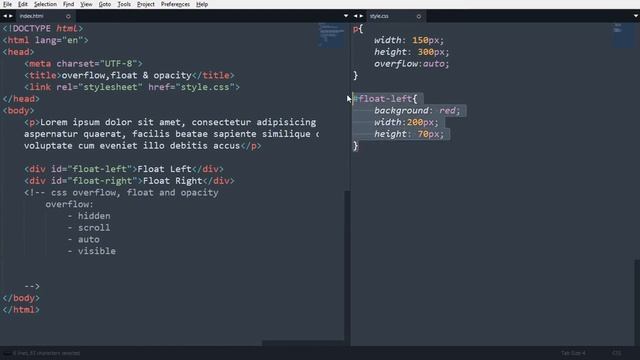Image resolution: width=640 pixels, height=360 pixels.
Task: Click the index.html minimap
Action: pyautogui.click(x=331, y=35)
